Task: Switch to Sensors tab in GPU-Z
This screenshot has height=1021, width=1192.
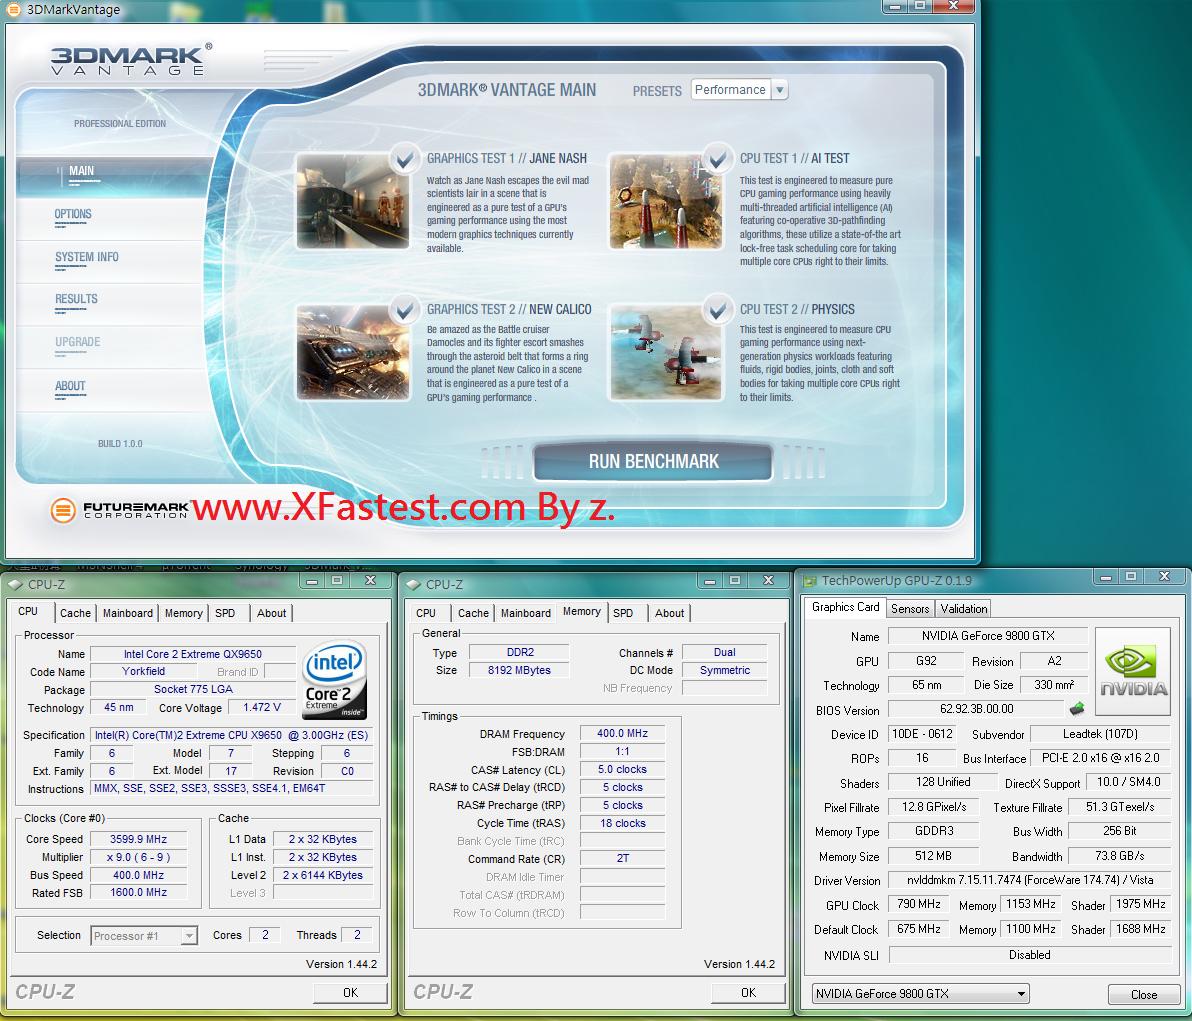Action: coord(910,609)
